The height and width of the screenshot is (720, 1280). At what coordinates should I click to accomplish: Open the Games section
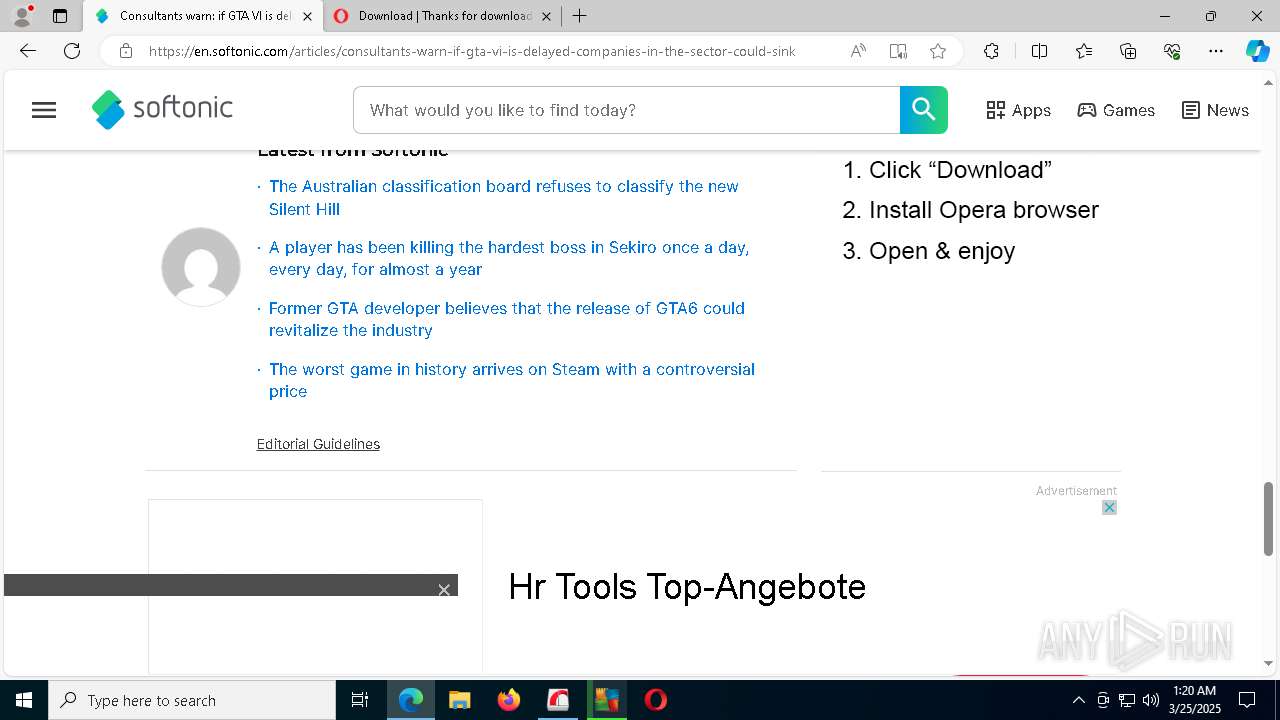(1116, 110)
